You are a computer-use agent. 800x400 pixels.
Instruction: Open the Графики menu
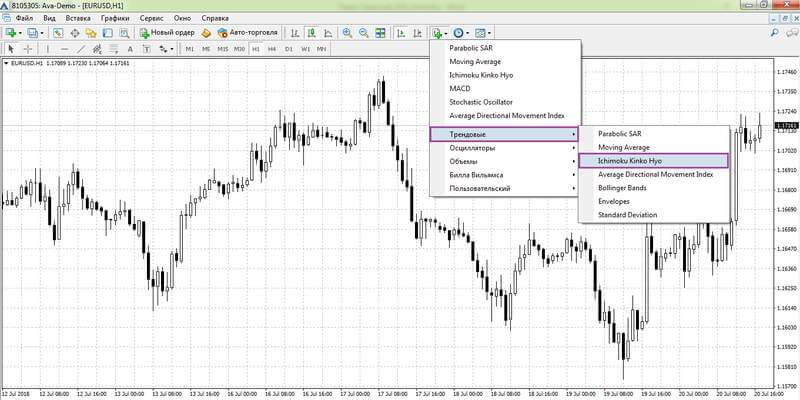coord(115,18)
